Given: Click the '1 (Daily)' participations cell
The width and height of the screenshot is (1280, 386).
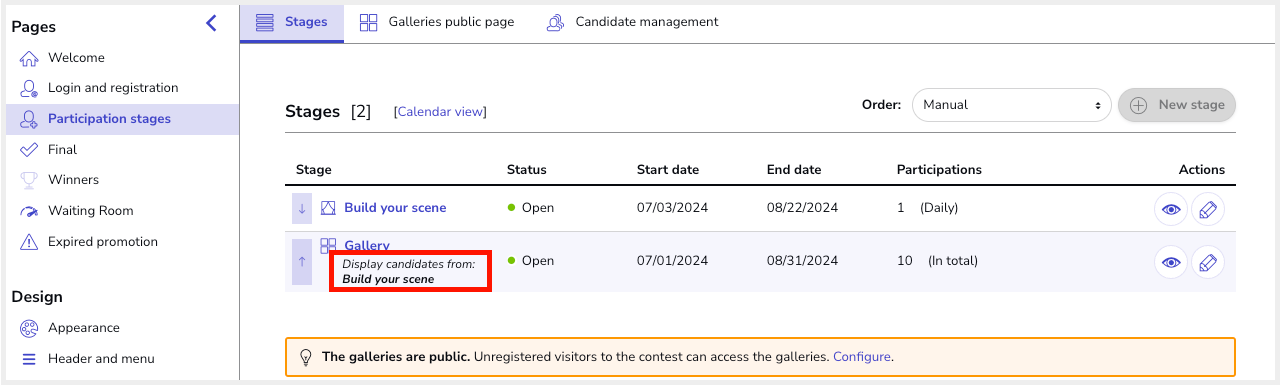Looking at the screenshot, I should click(927, 208).
